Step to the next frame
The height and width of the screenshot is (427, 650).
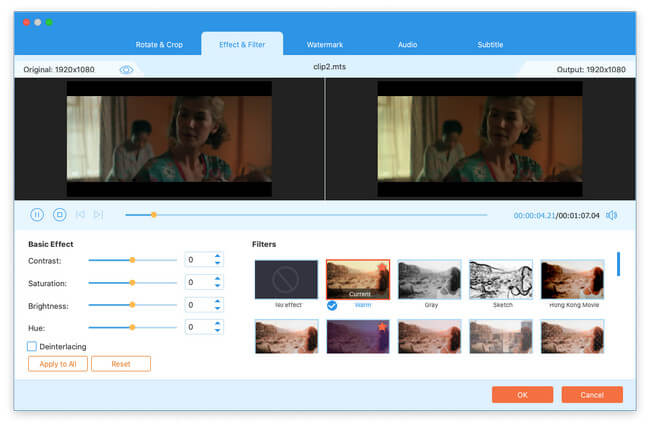tap(98, 214)
